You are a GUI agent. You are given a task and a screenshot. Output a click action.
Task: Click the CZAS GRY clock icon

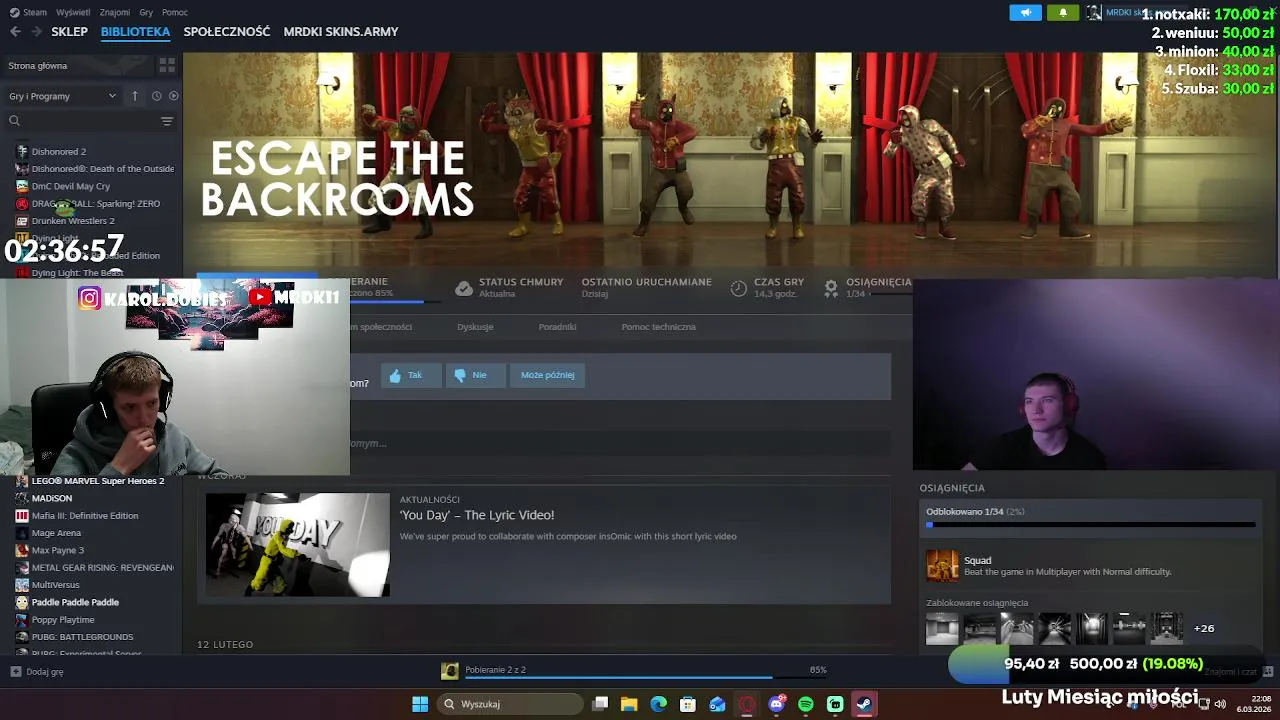[738, 288]
